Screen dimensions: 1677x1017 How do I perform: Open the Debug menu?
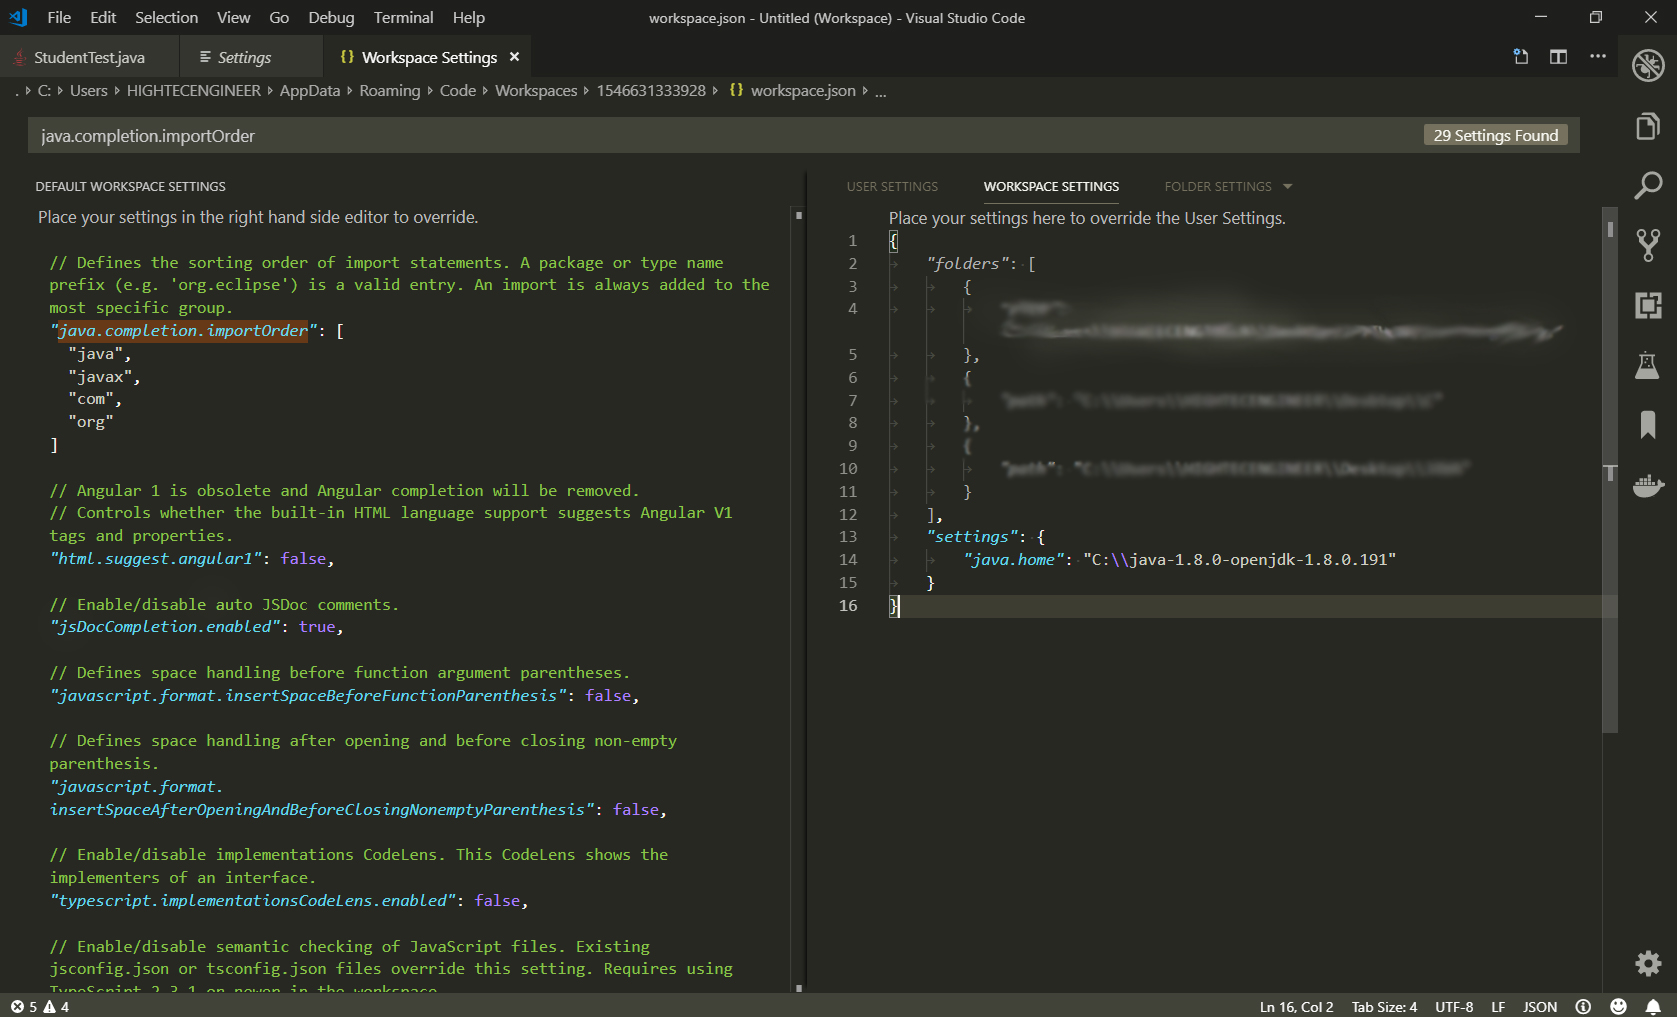pyautogui.click(x=331, y=17)
